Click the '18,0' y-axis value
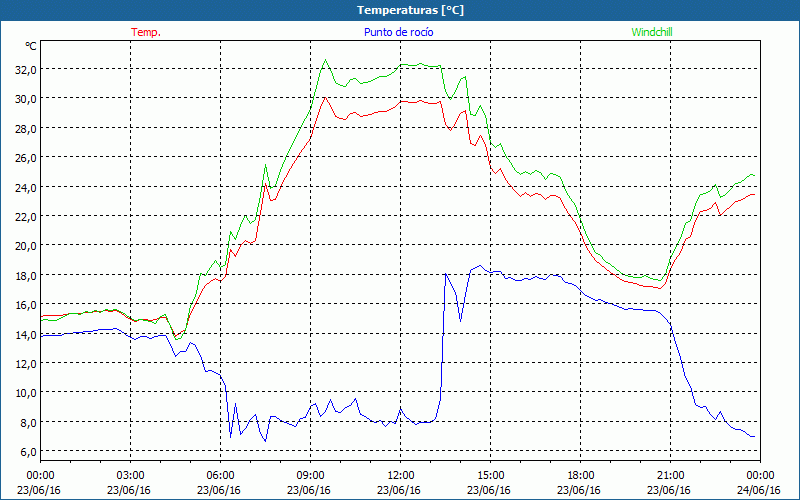Screen dimensions: 800x500 (26, 276)
